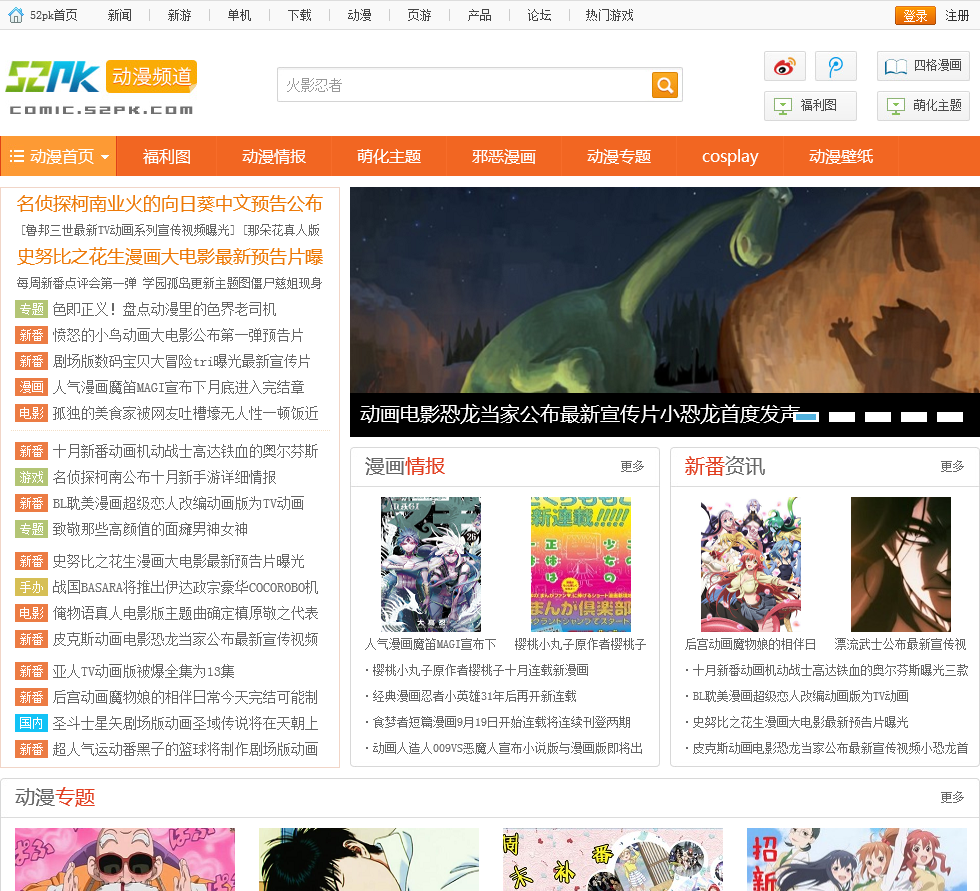Click 游戏 tag beside 名侦探柯南 手游 article
This screenshot has width=980, height=891.
click(x=31, y=477)
